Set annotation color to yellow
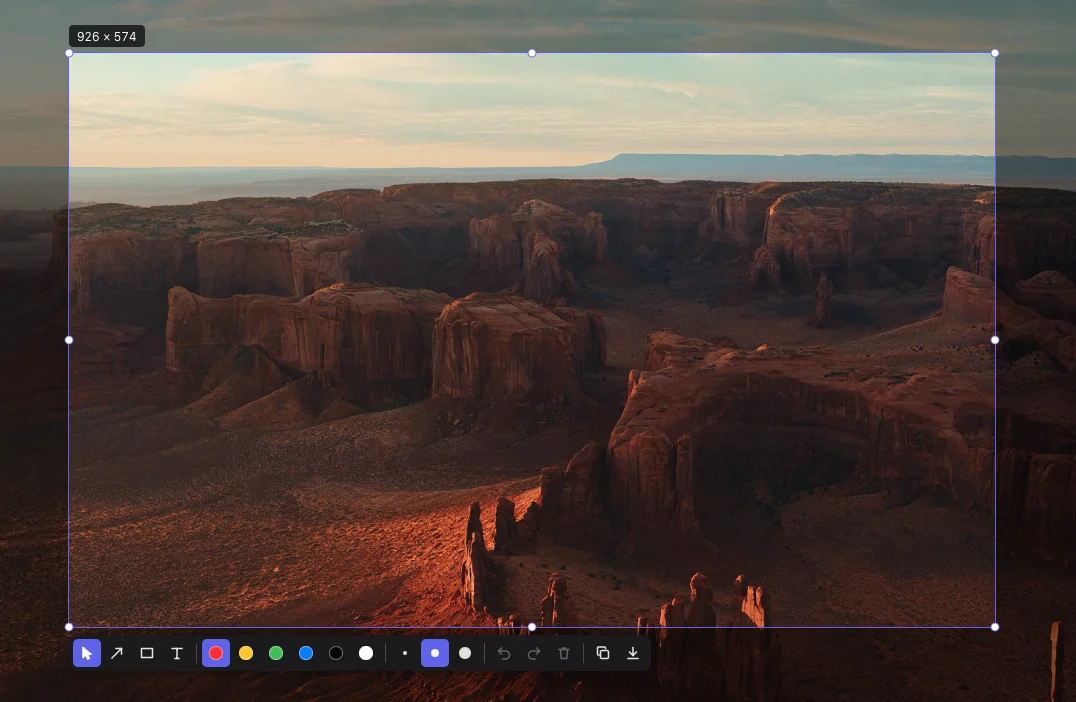The image size is (1076, 702). coord(246,653)
